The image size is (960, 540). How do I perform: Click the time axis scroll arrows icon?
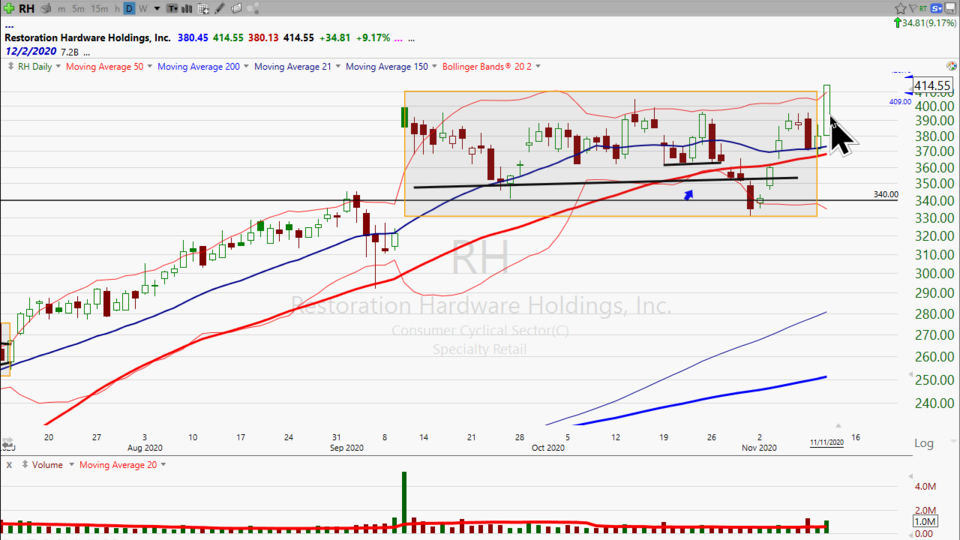7,442
